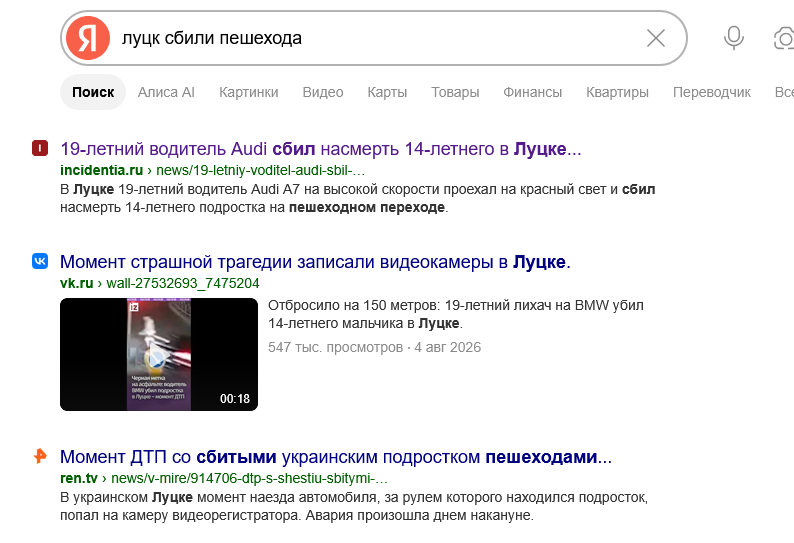Viewport: 794px width, 543px height.
Task: Switch to Алиса AI tab
Action: click(166, 92)
